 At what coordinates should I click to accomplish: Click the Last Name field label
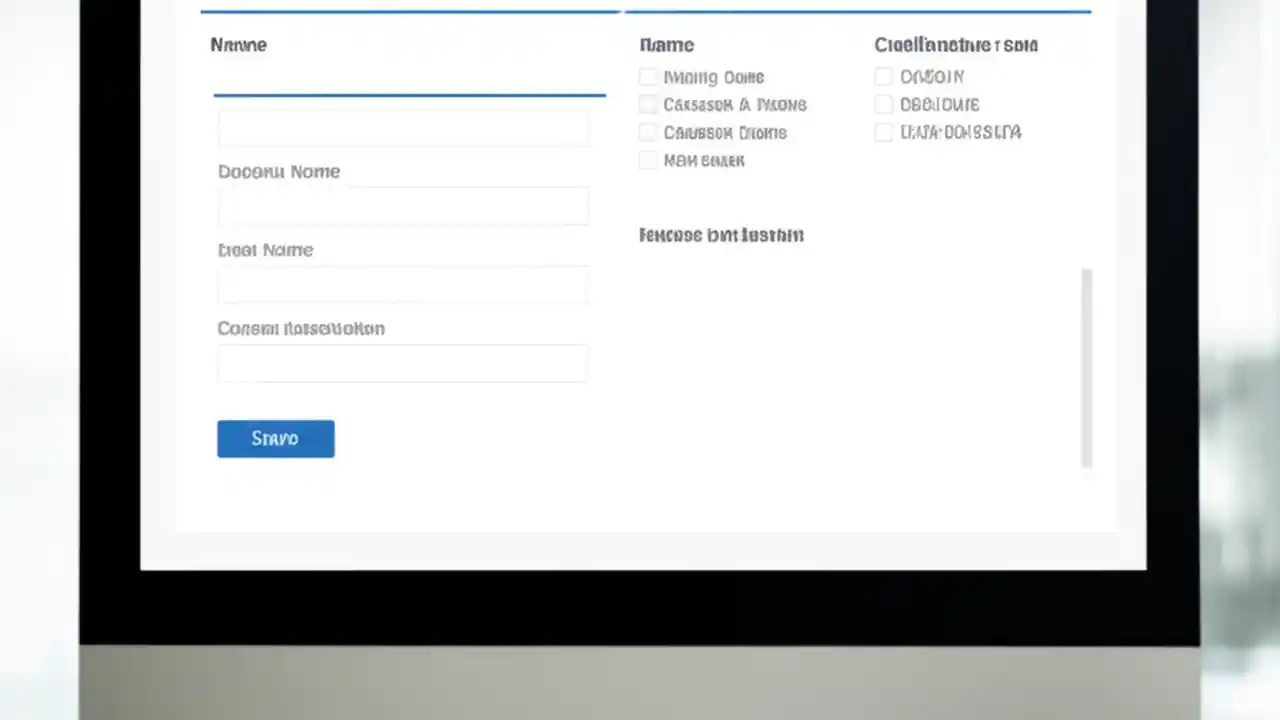click(265, 249)
